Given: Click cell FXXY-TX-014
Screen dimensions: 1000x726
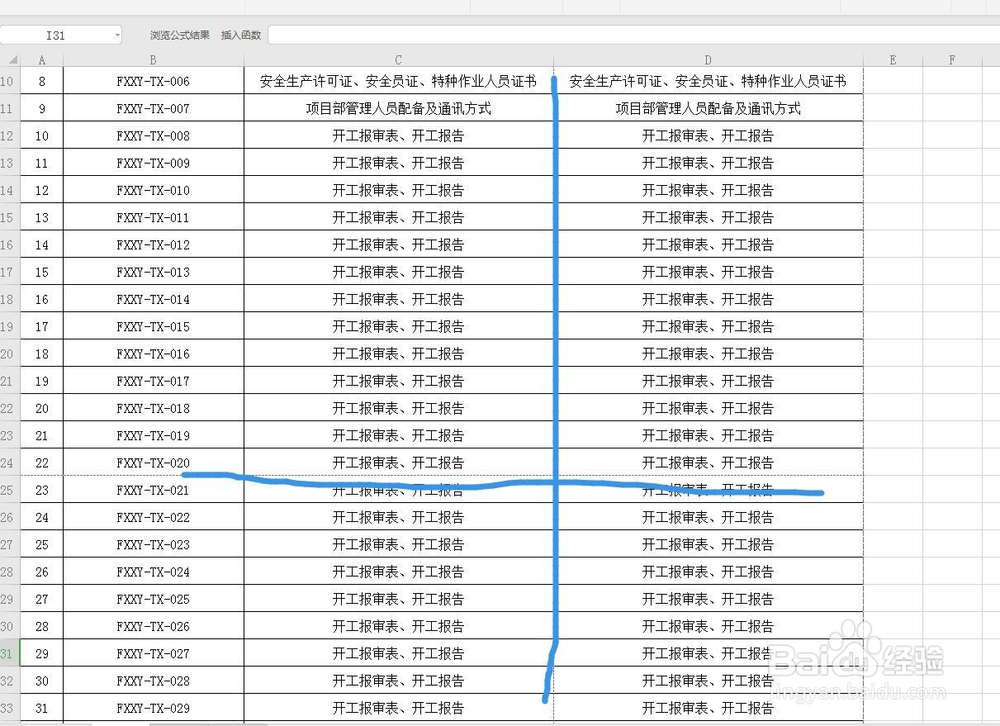Looking at the screenshot, I should coord(153,299).
